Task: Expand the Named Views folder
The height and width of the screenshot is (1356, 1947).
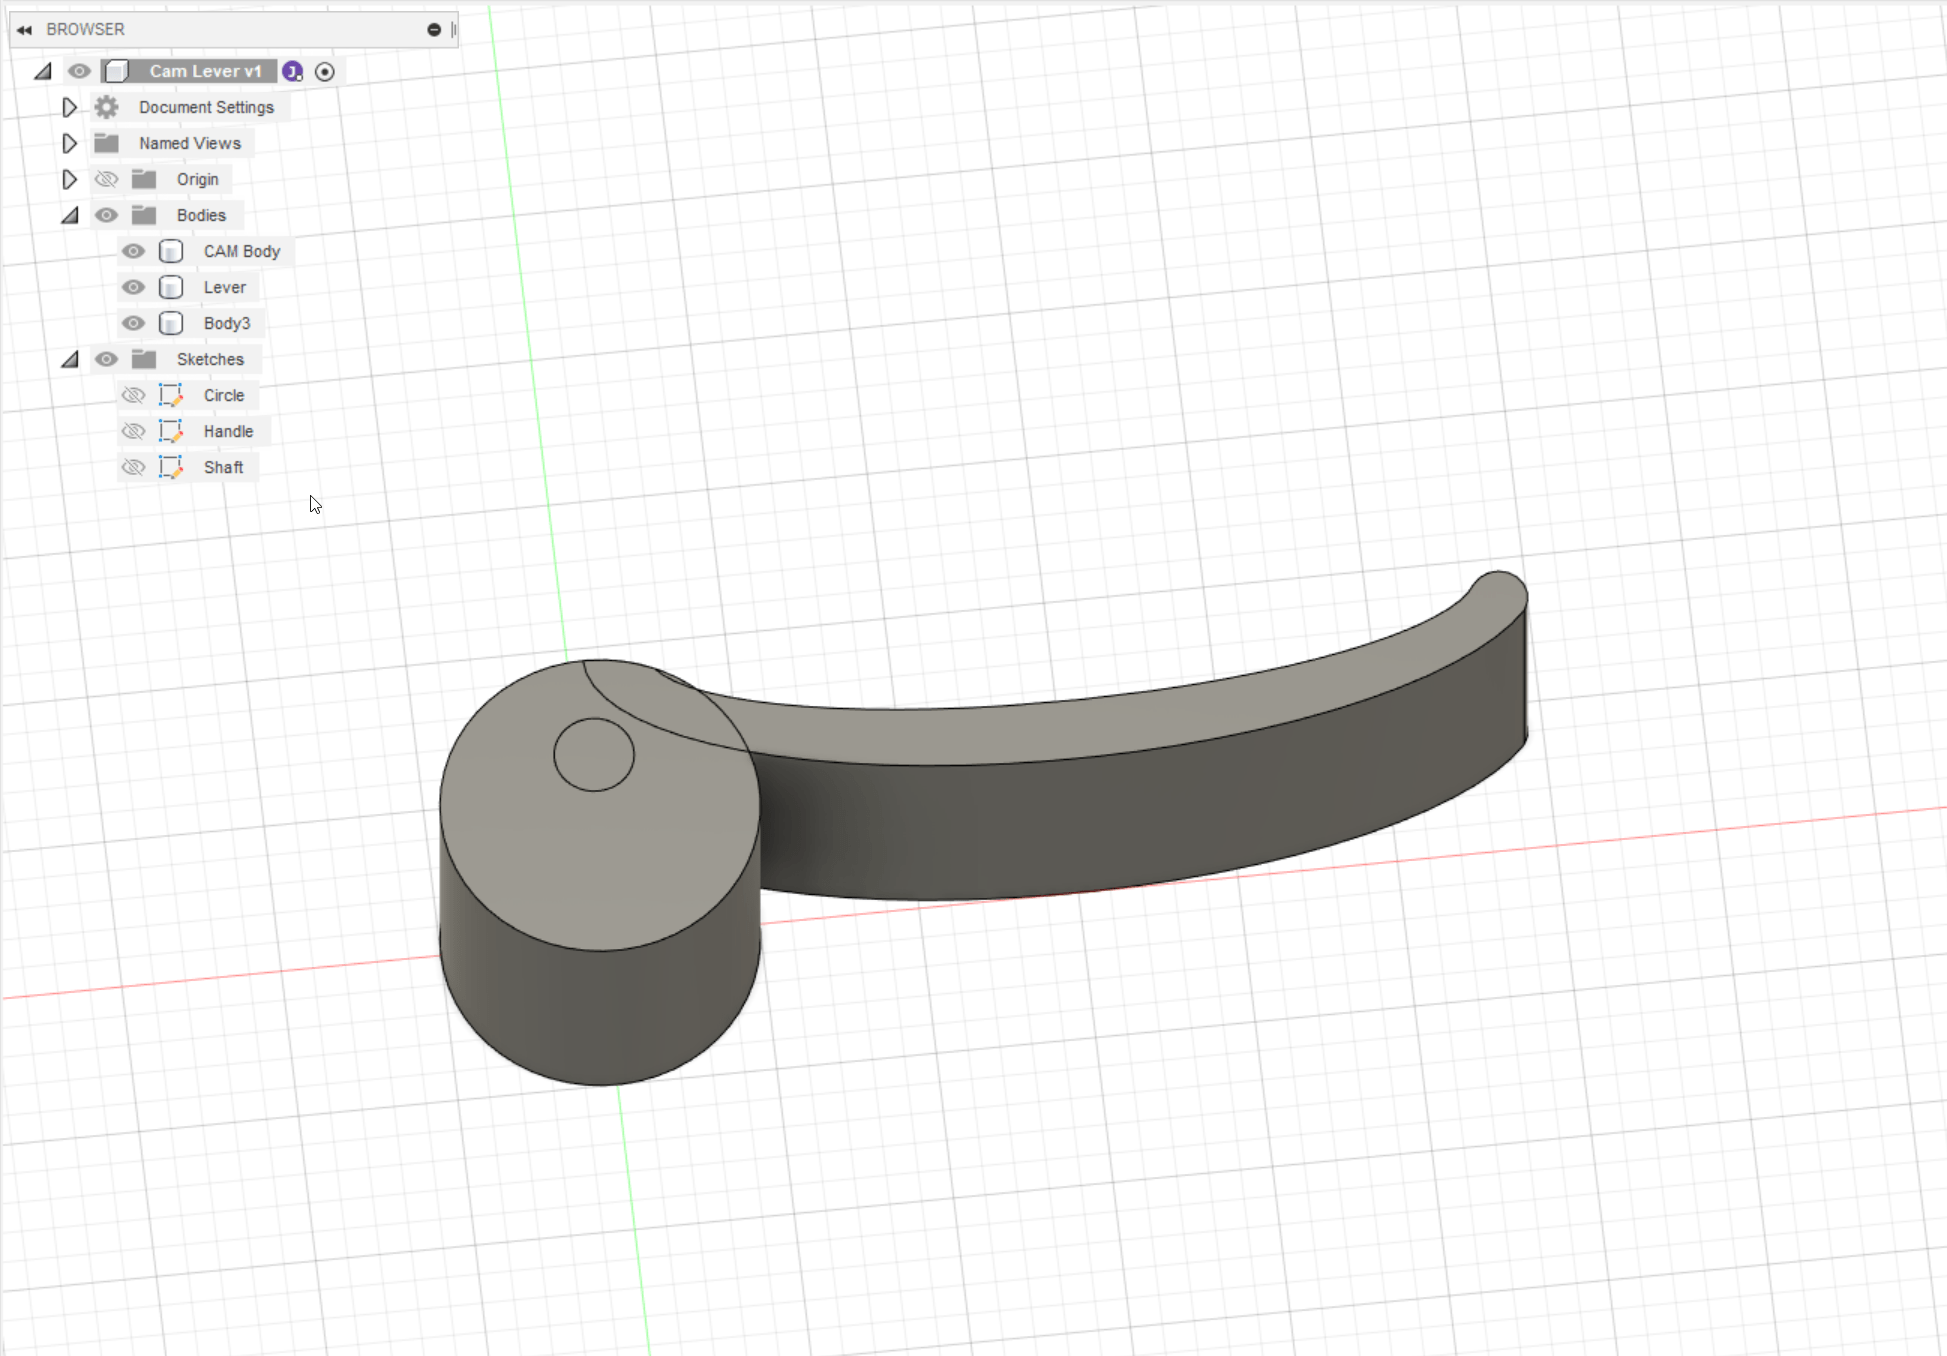Action: tap(69, 143)
